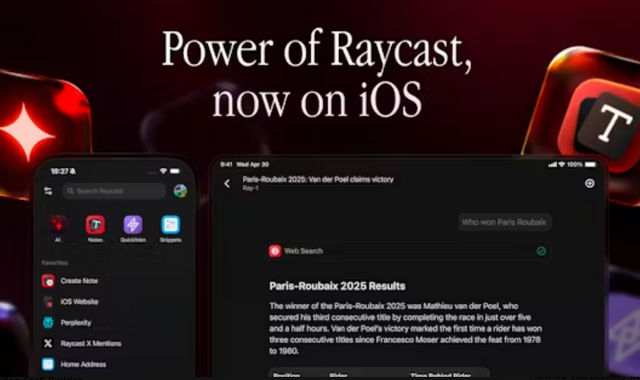Click the Paris-Roubaix 2025 Results heading
This screenshot has width=640, height=380.
tap(337, 286)
